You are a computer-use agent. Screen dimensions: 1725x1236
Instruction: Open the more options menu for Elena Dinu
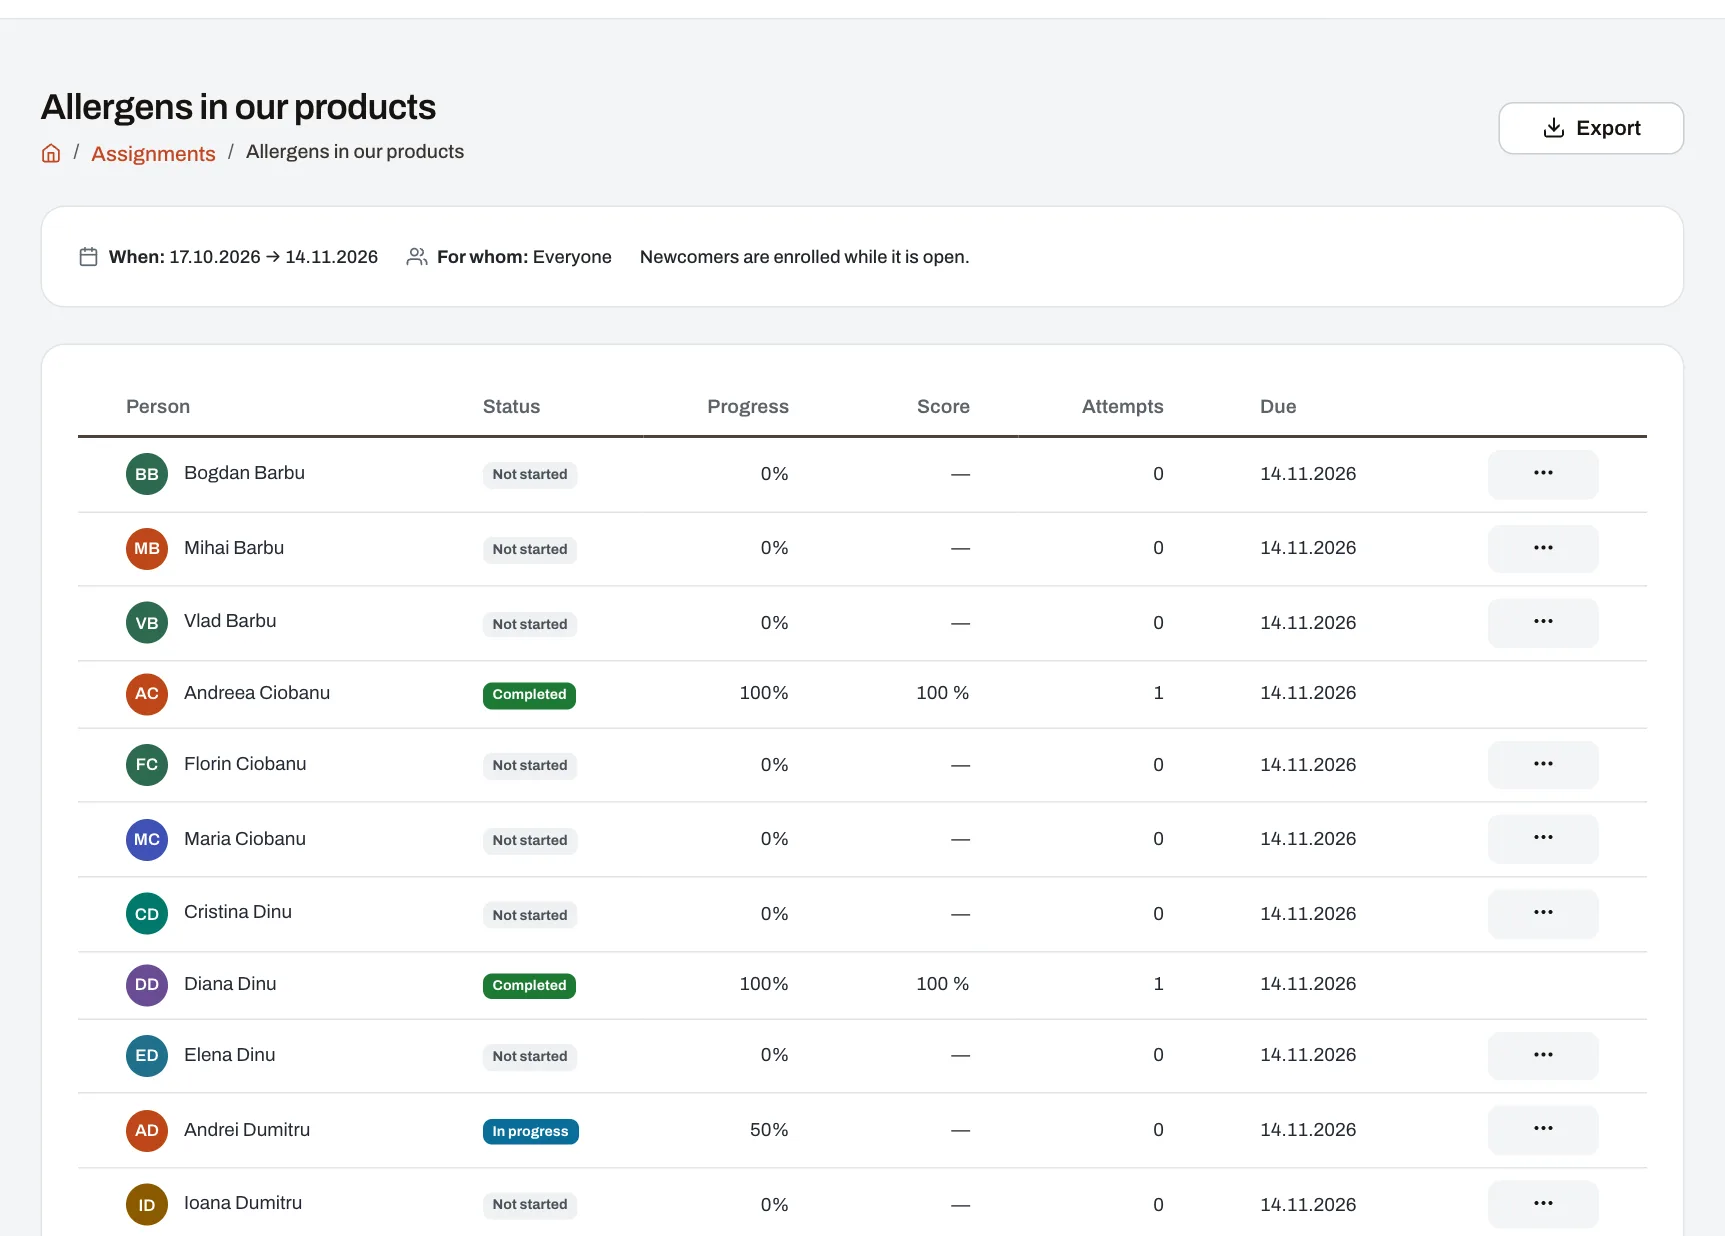click(1542, 1056)
